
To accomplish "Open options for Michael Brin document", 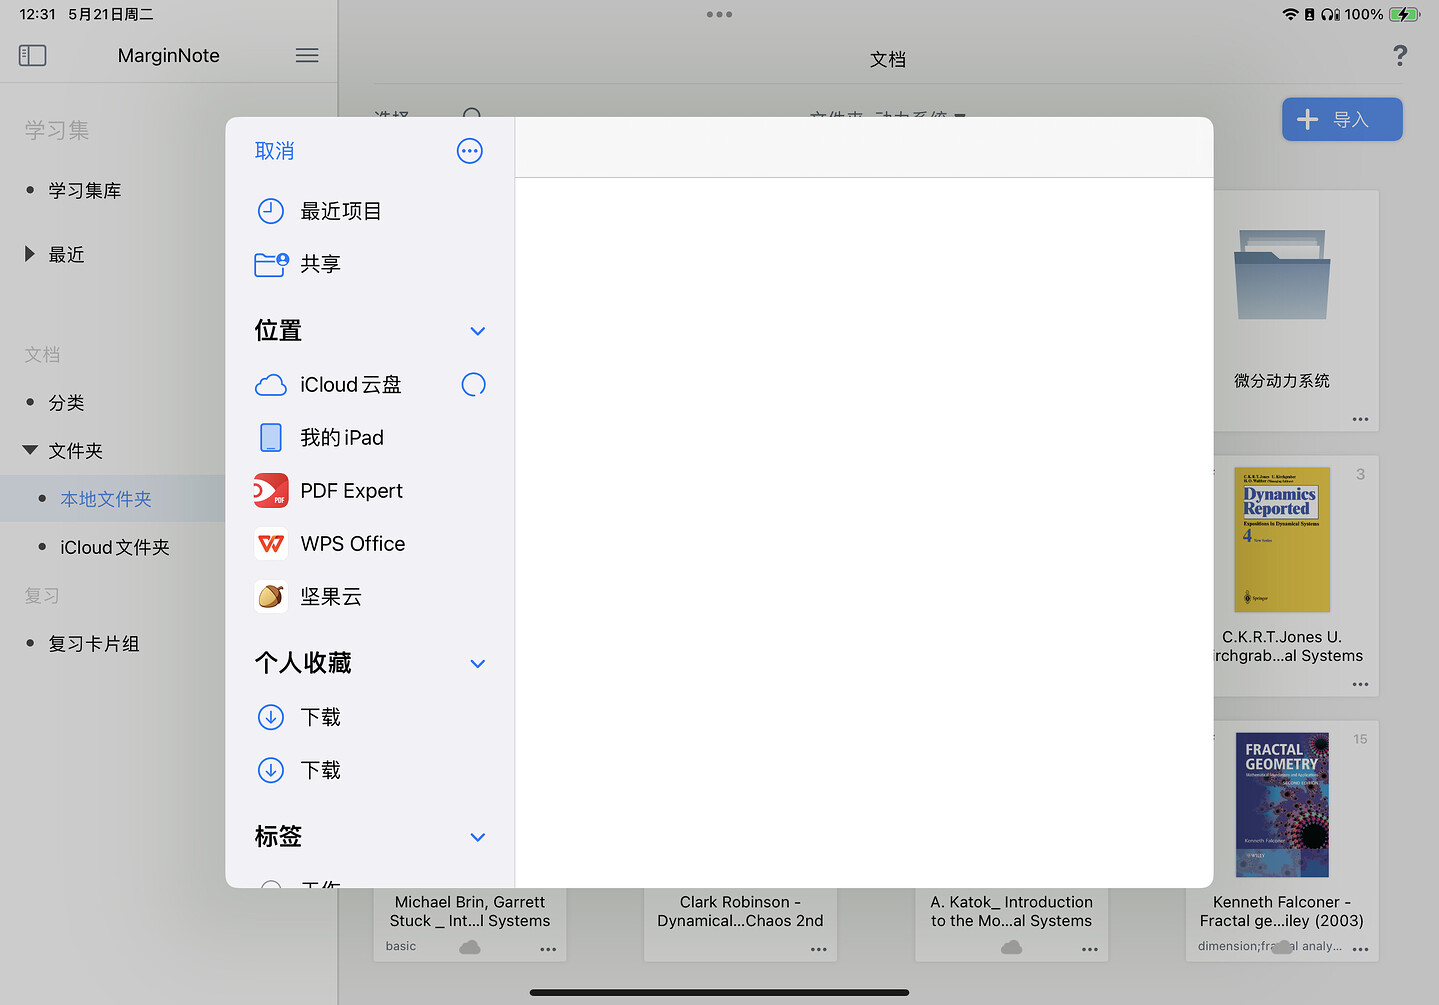I will point(548,949).
